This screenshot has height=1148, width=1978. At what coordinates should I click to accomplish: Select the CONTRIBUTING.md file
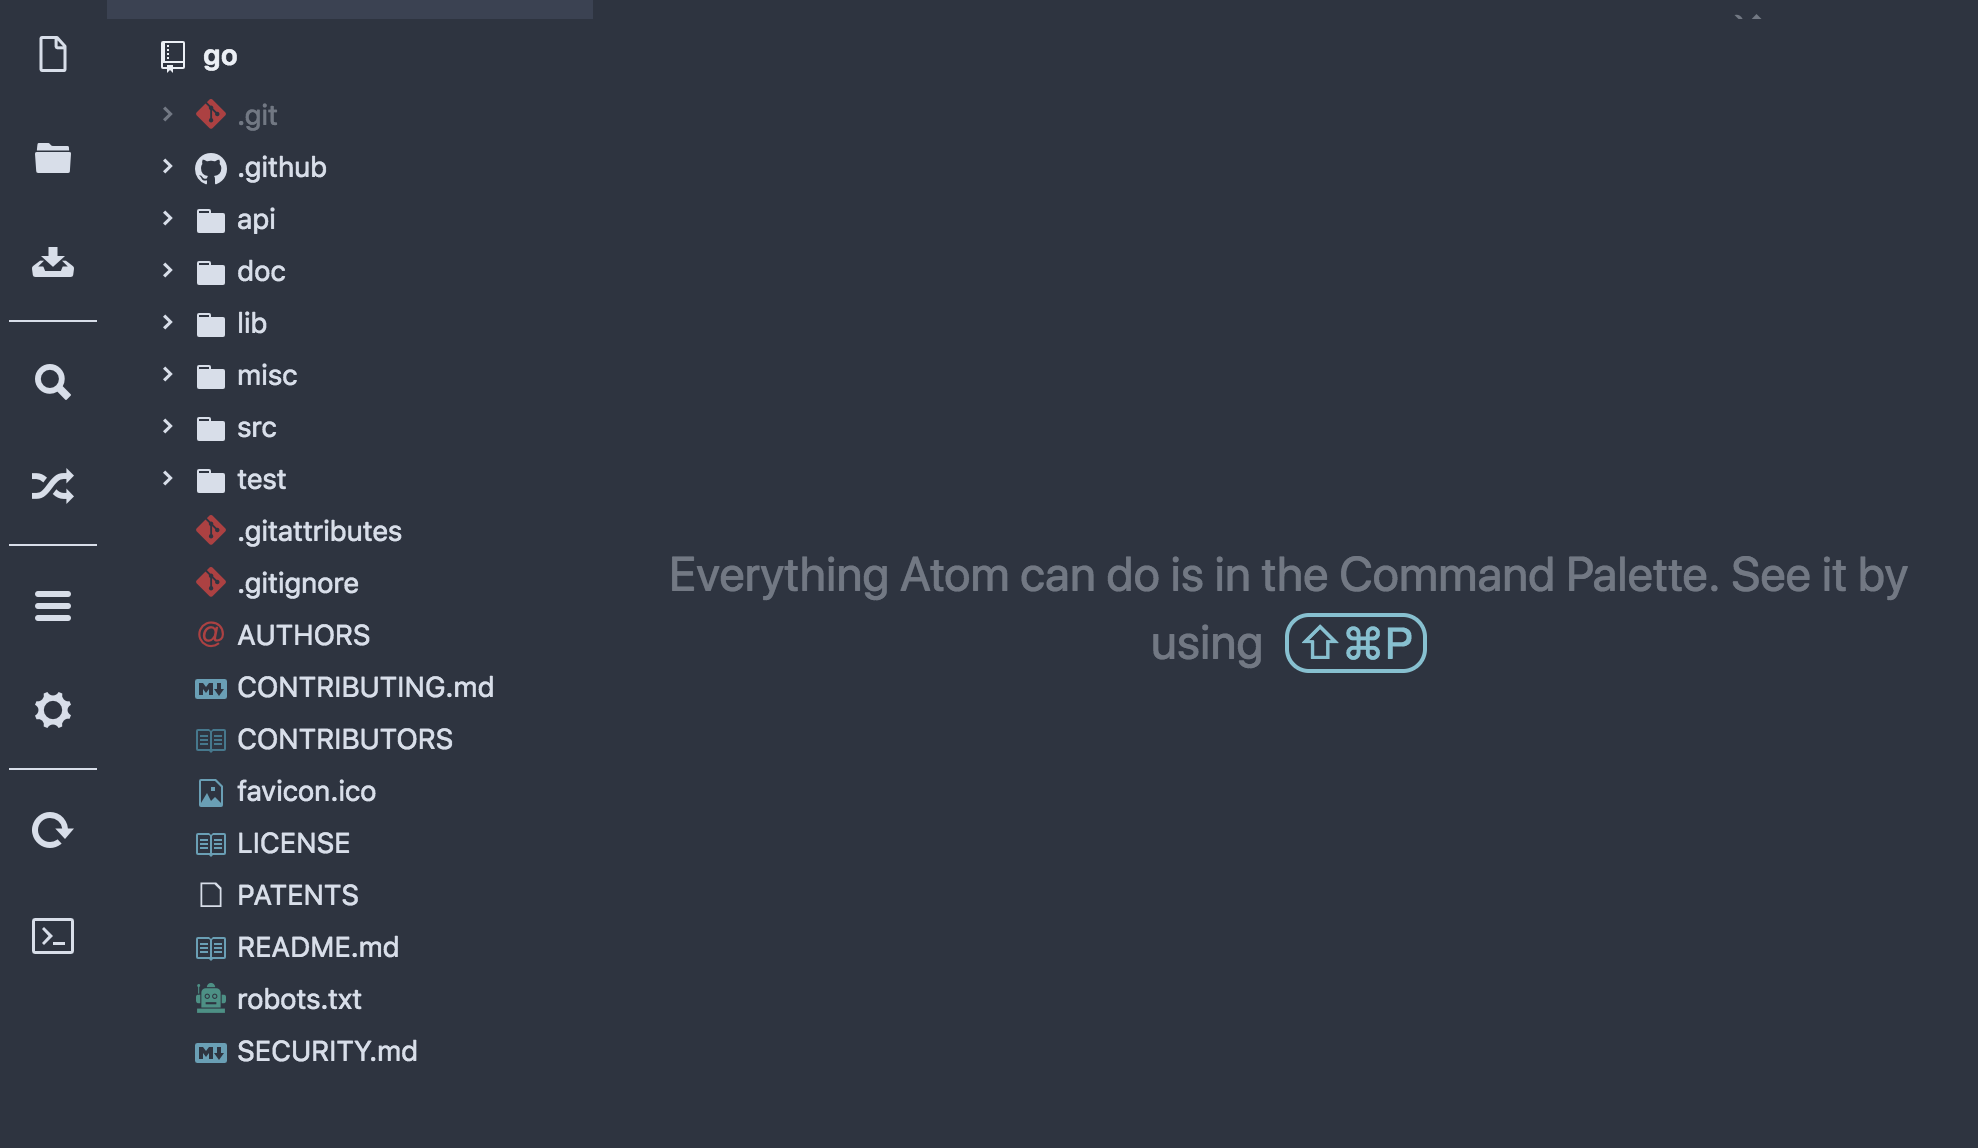(x=365, y=686)
